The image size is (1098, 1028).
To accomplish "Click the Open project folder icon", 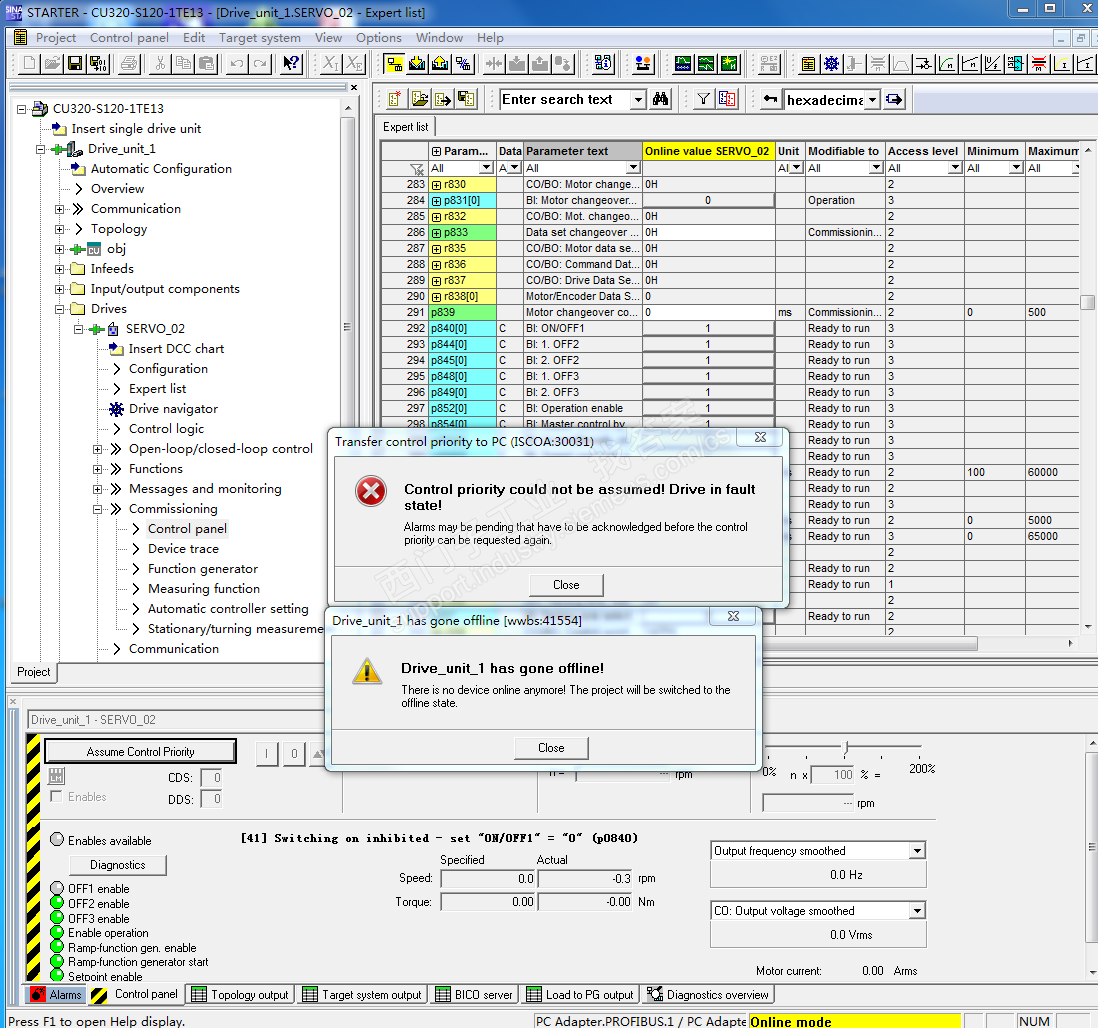I will tap(52, 64).
